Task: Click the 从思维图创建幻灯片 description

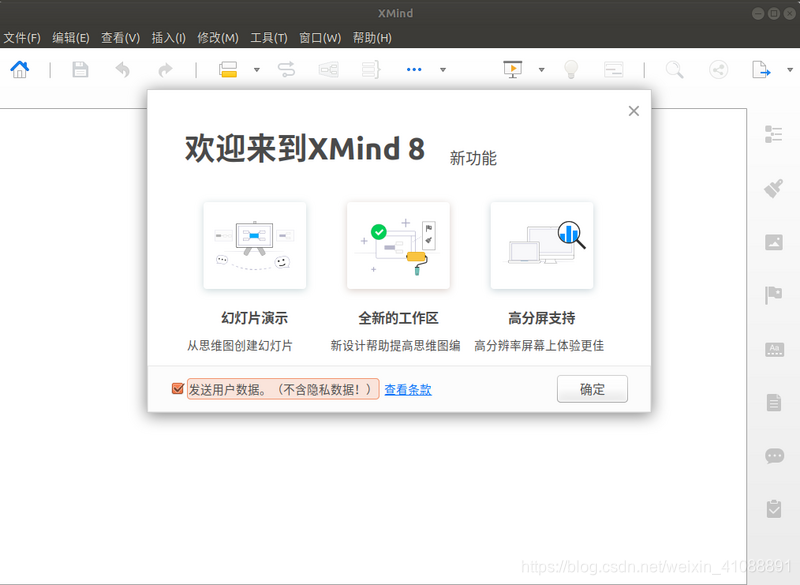Action: (x=240, y=346)
